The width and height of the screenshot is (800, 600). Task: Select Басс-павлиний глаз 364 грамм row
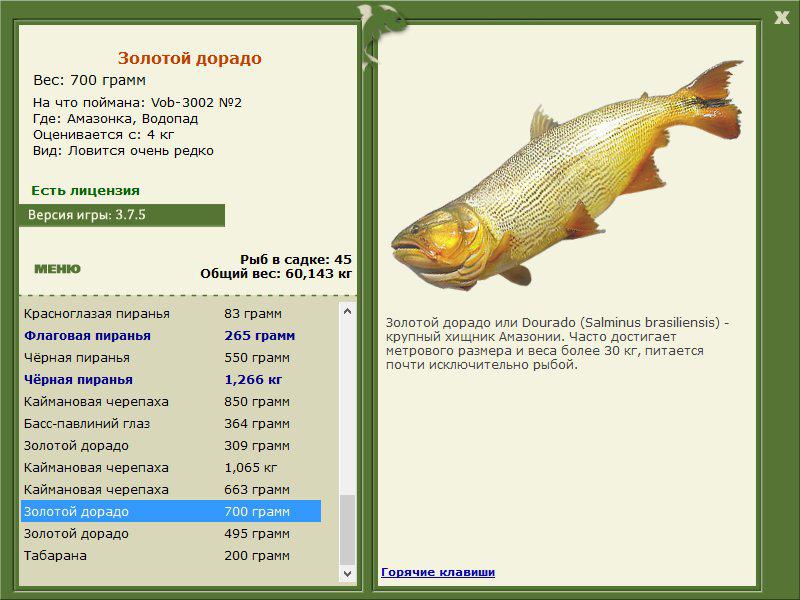pyautogui.click(x=171, y=423)
